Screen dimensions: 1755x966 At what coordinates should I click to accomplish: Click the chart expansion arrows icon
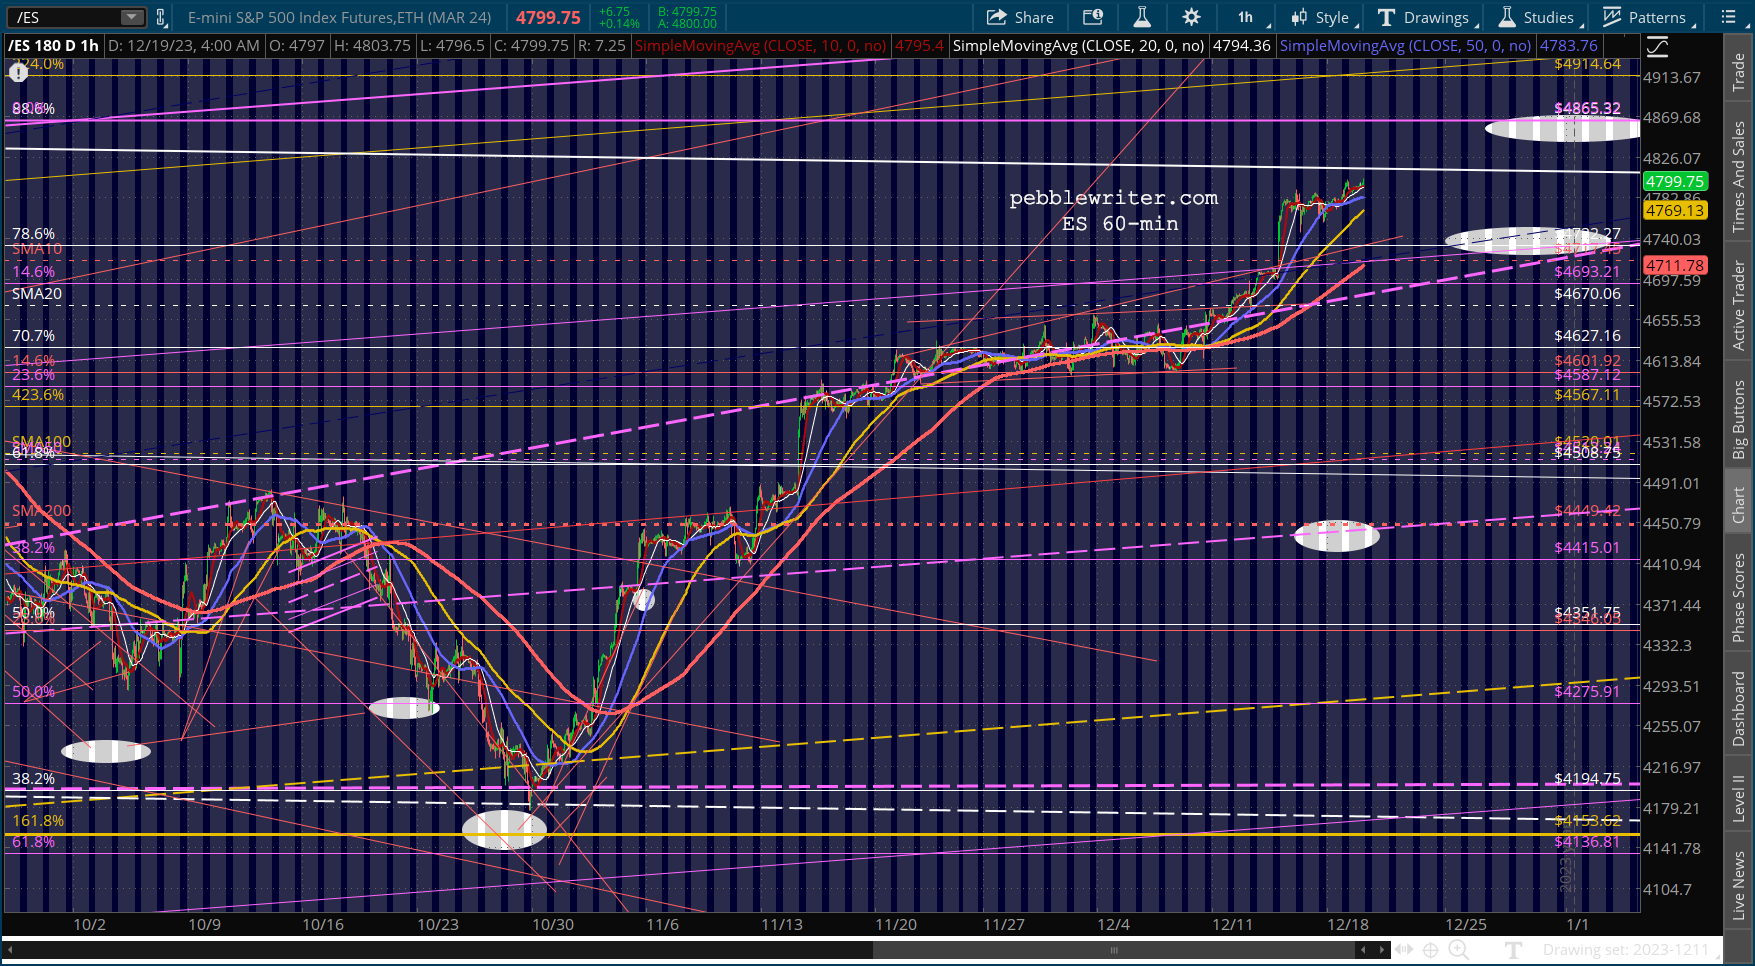[x=1404, y=950]
